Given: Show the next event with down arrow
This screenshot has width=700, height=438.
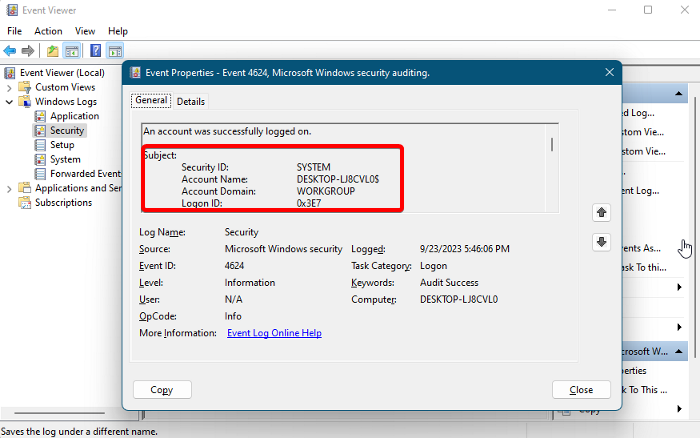Looking at the screenshot, I should [601, 242].
